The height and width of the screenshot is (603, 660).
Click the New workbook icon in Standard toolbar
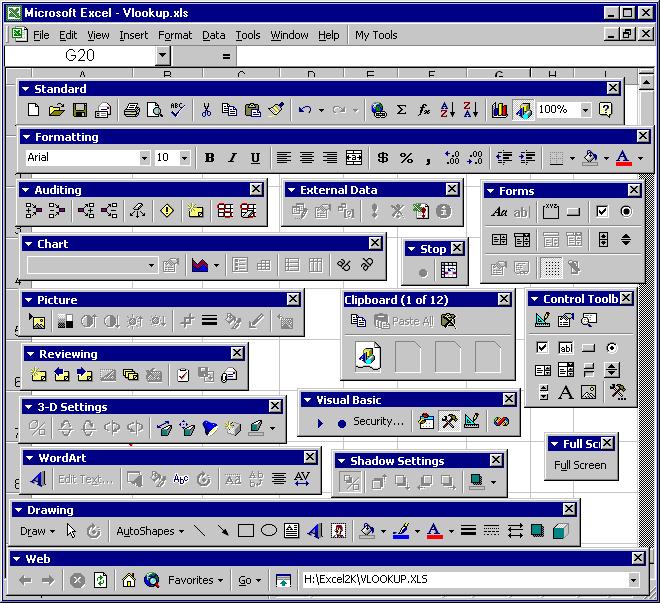(34, 110)
